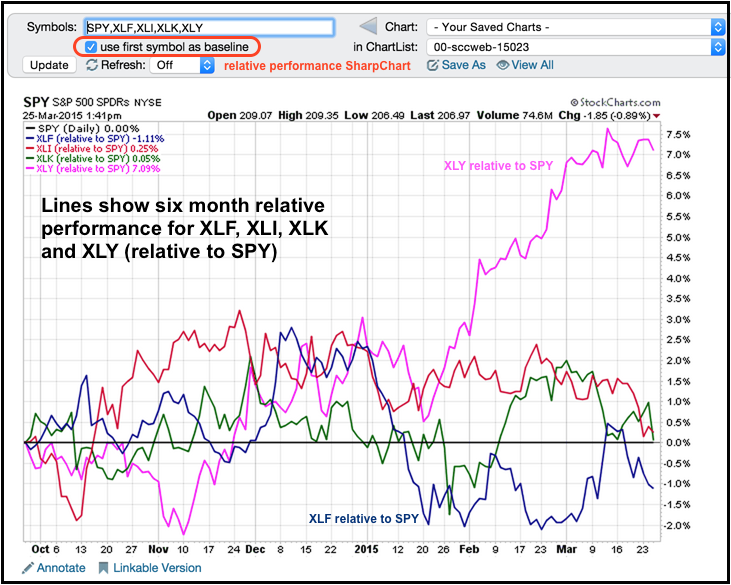731x585 pixels.
Task: Click the Refresh circular arrows icon
Action: 92,65
